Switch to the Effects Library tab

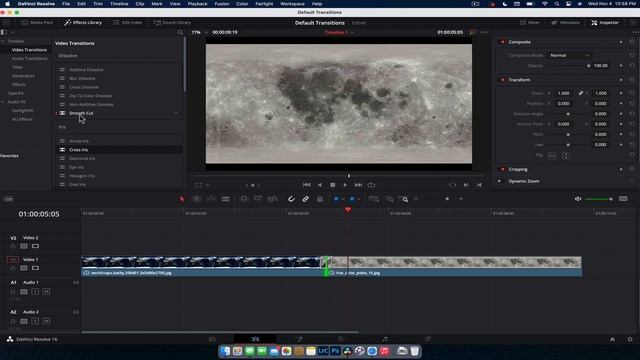[x=83, y=22]
